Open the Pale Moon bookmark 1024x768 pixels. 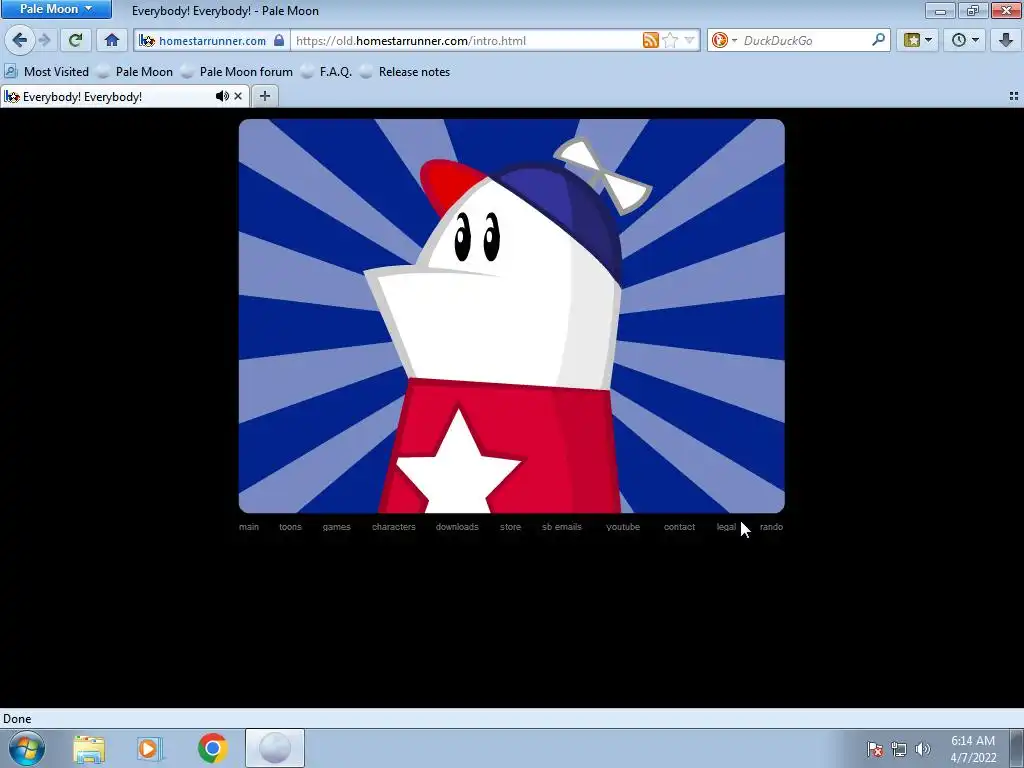point(135,72)
